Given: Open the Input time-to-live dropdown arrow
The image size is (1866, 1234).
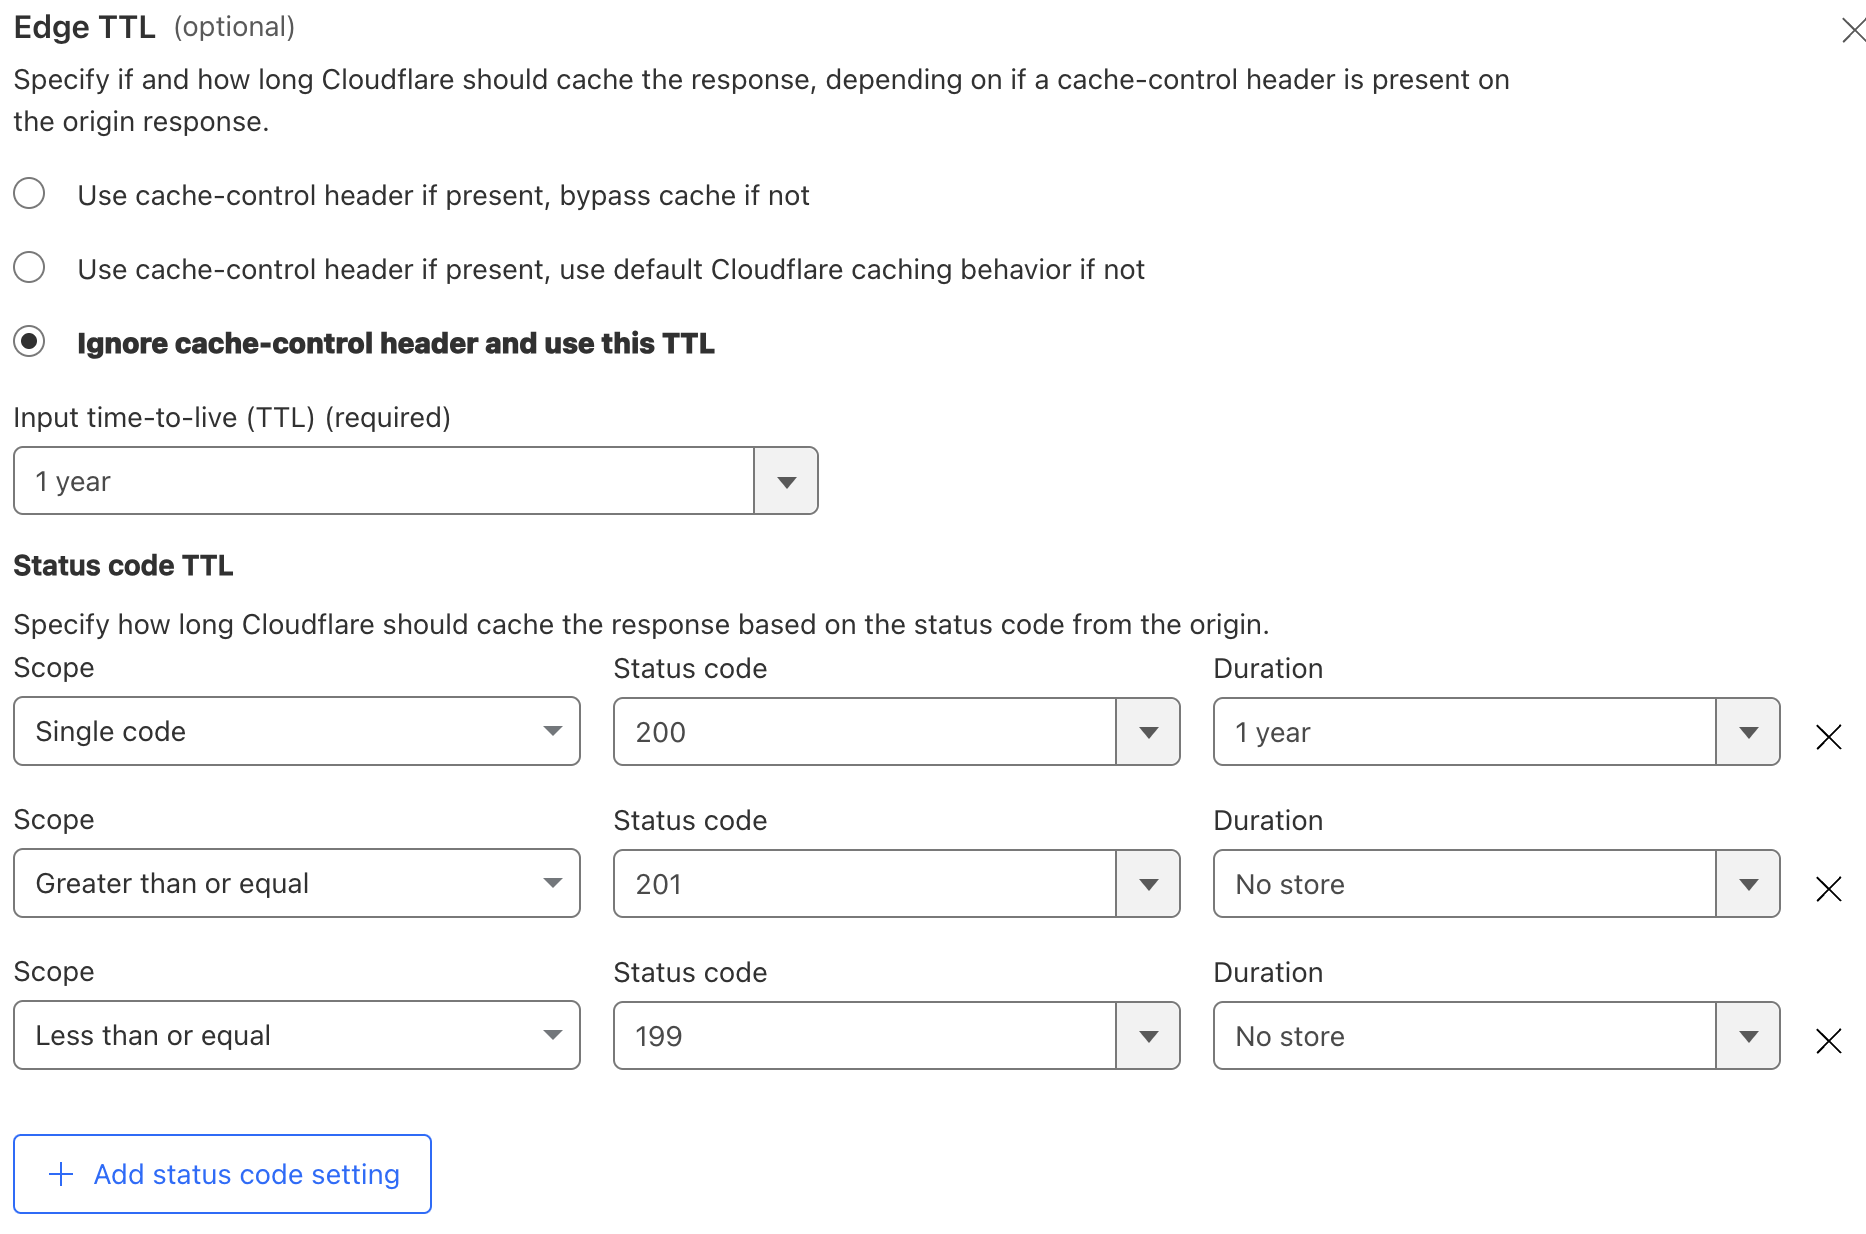Looking at the screenshot, I should tap(786, 482).
